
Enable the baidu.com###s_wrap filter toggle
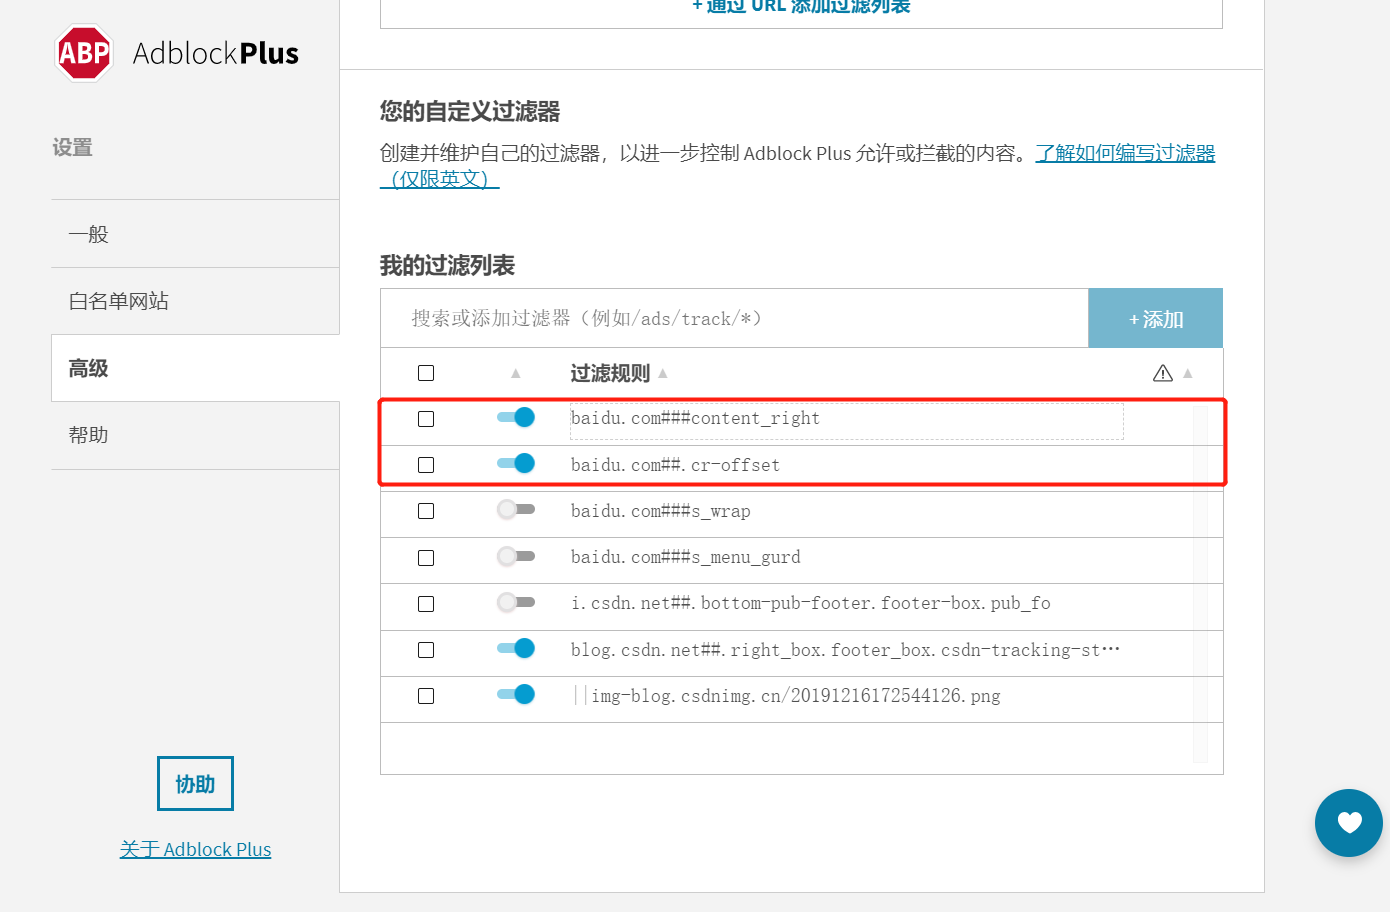coord(516,510)
